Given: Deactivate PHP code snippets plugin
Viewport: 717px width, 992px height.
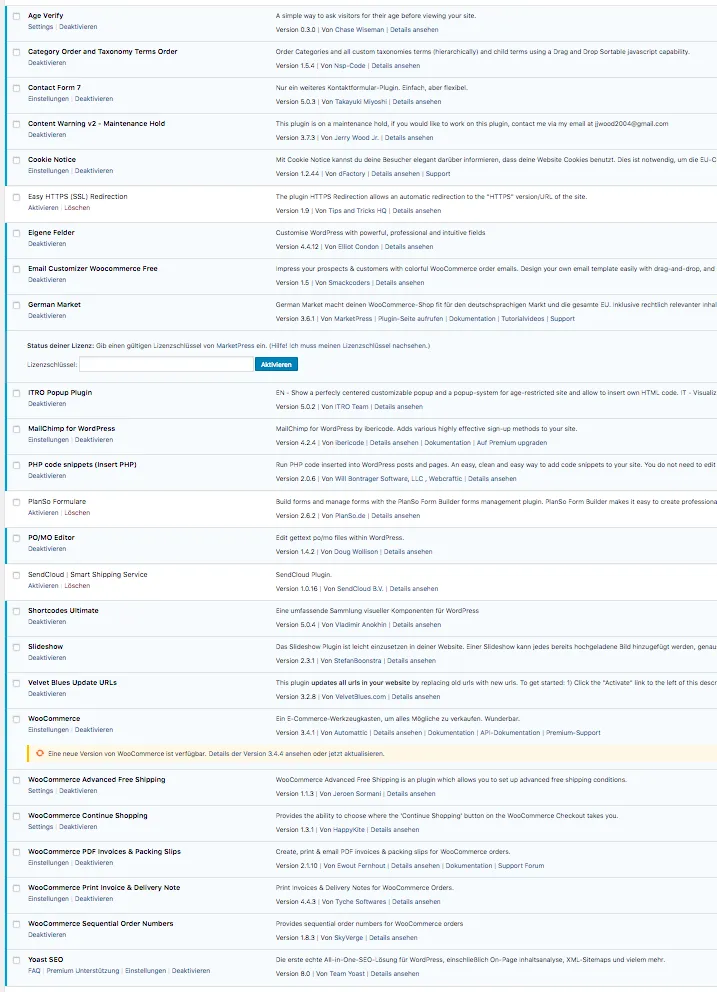Looking at the screenshot, I should coord(47,476).
